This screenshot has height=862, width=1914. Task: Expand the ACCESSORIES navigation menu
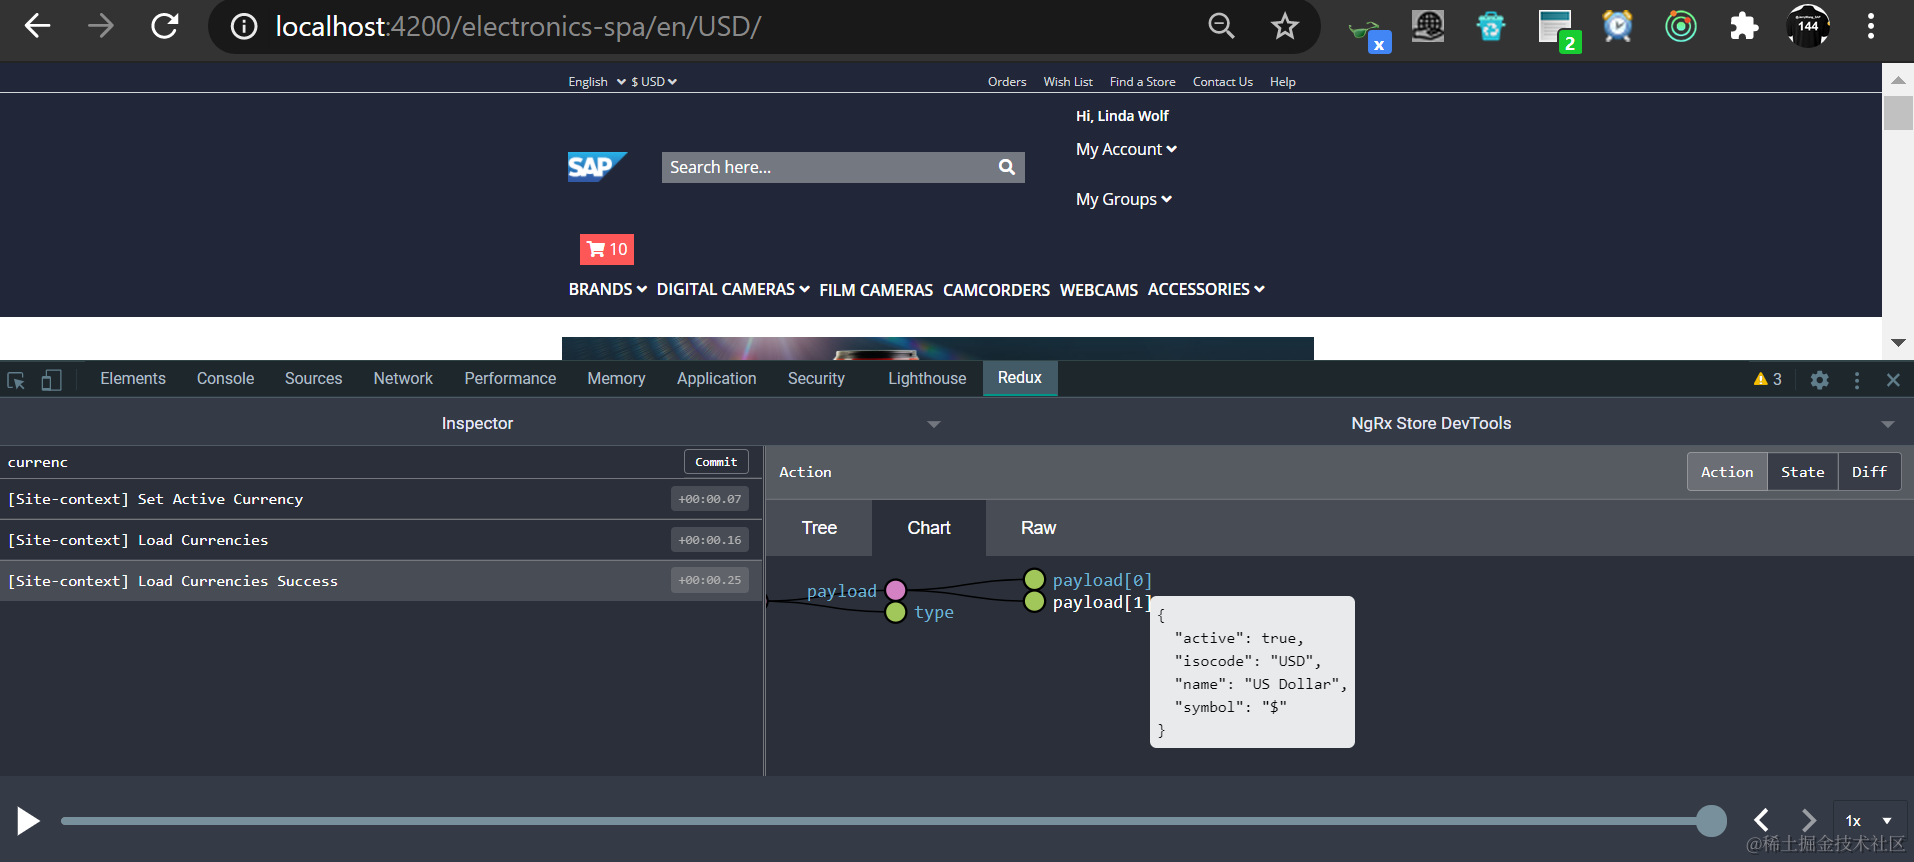point(1206,289)
